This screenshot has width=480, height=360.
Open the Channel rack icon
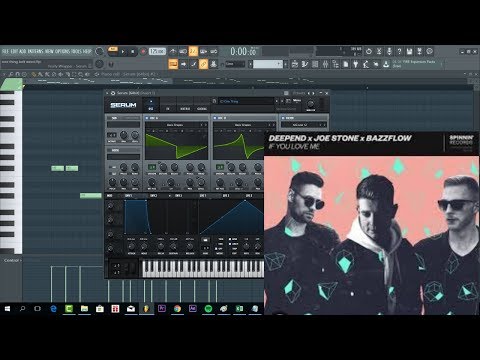click(x=315, y=64)
